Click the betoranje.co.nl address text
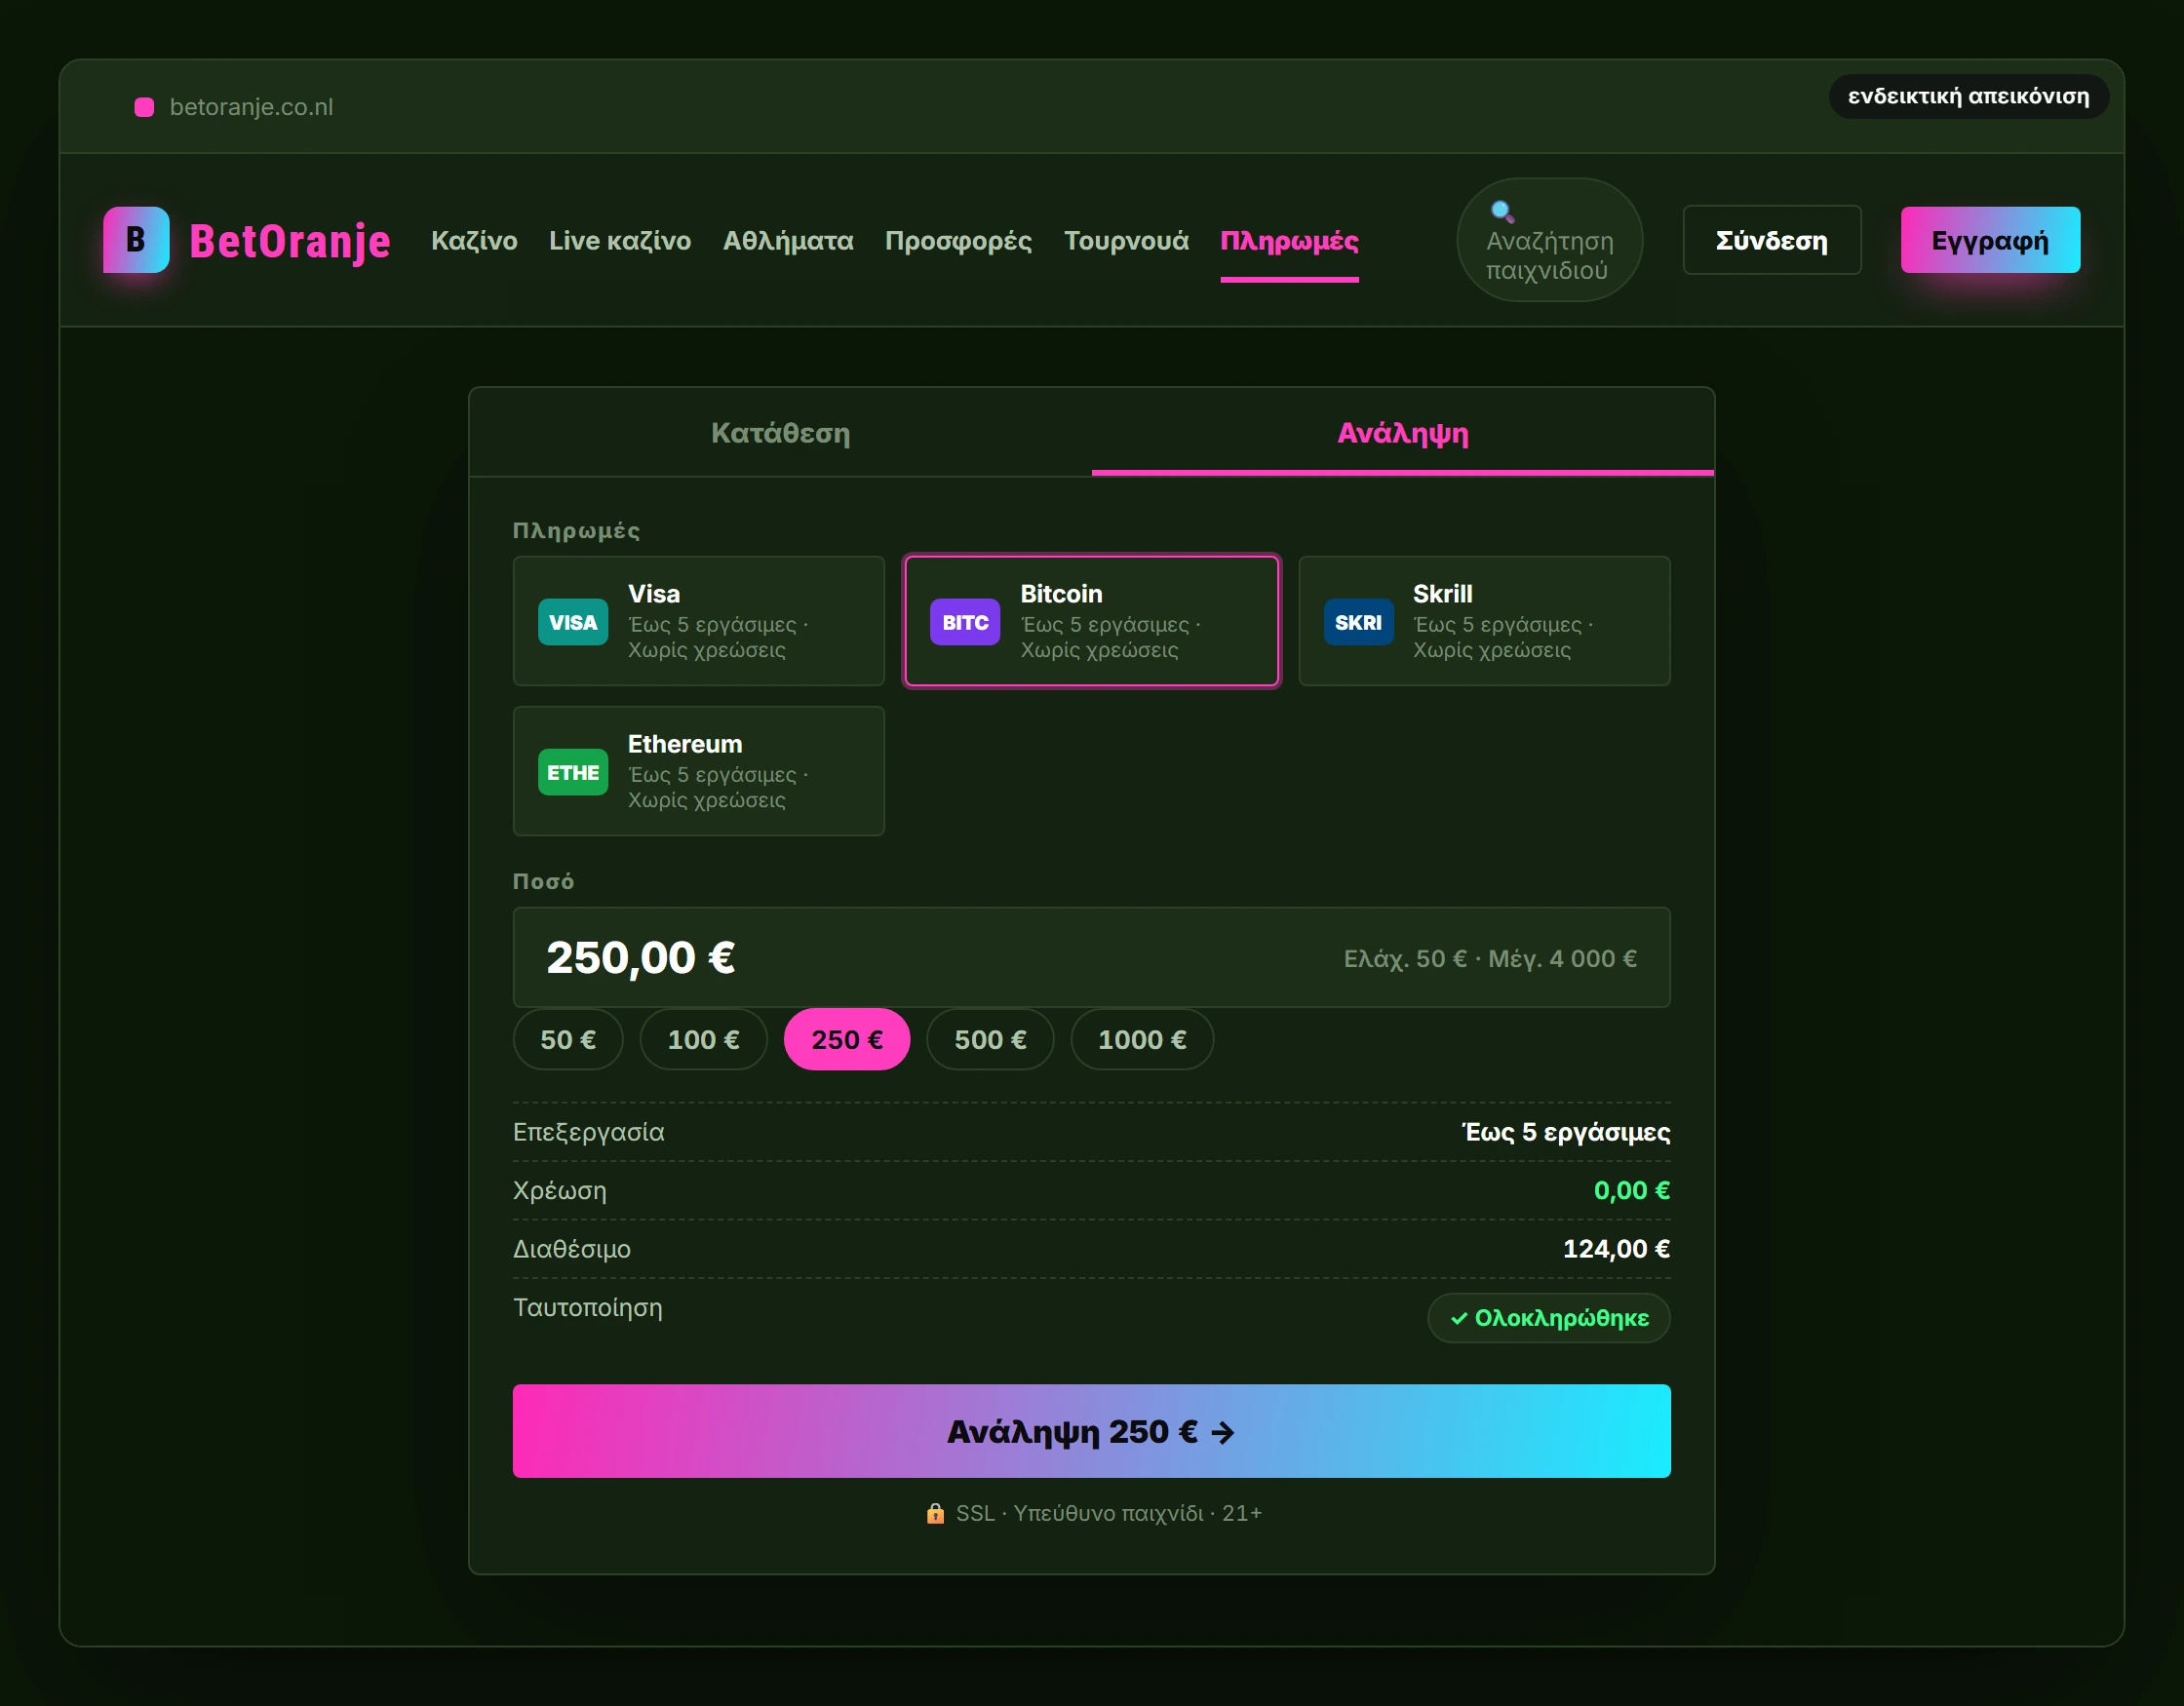Image resolution: width=2184 pixels, height=1706 pixels. 251,107
